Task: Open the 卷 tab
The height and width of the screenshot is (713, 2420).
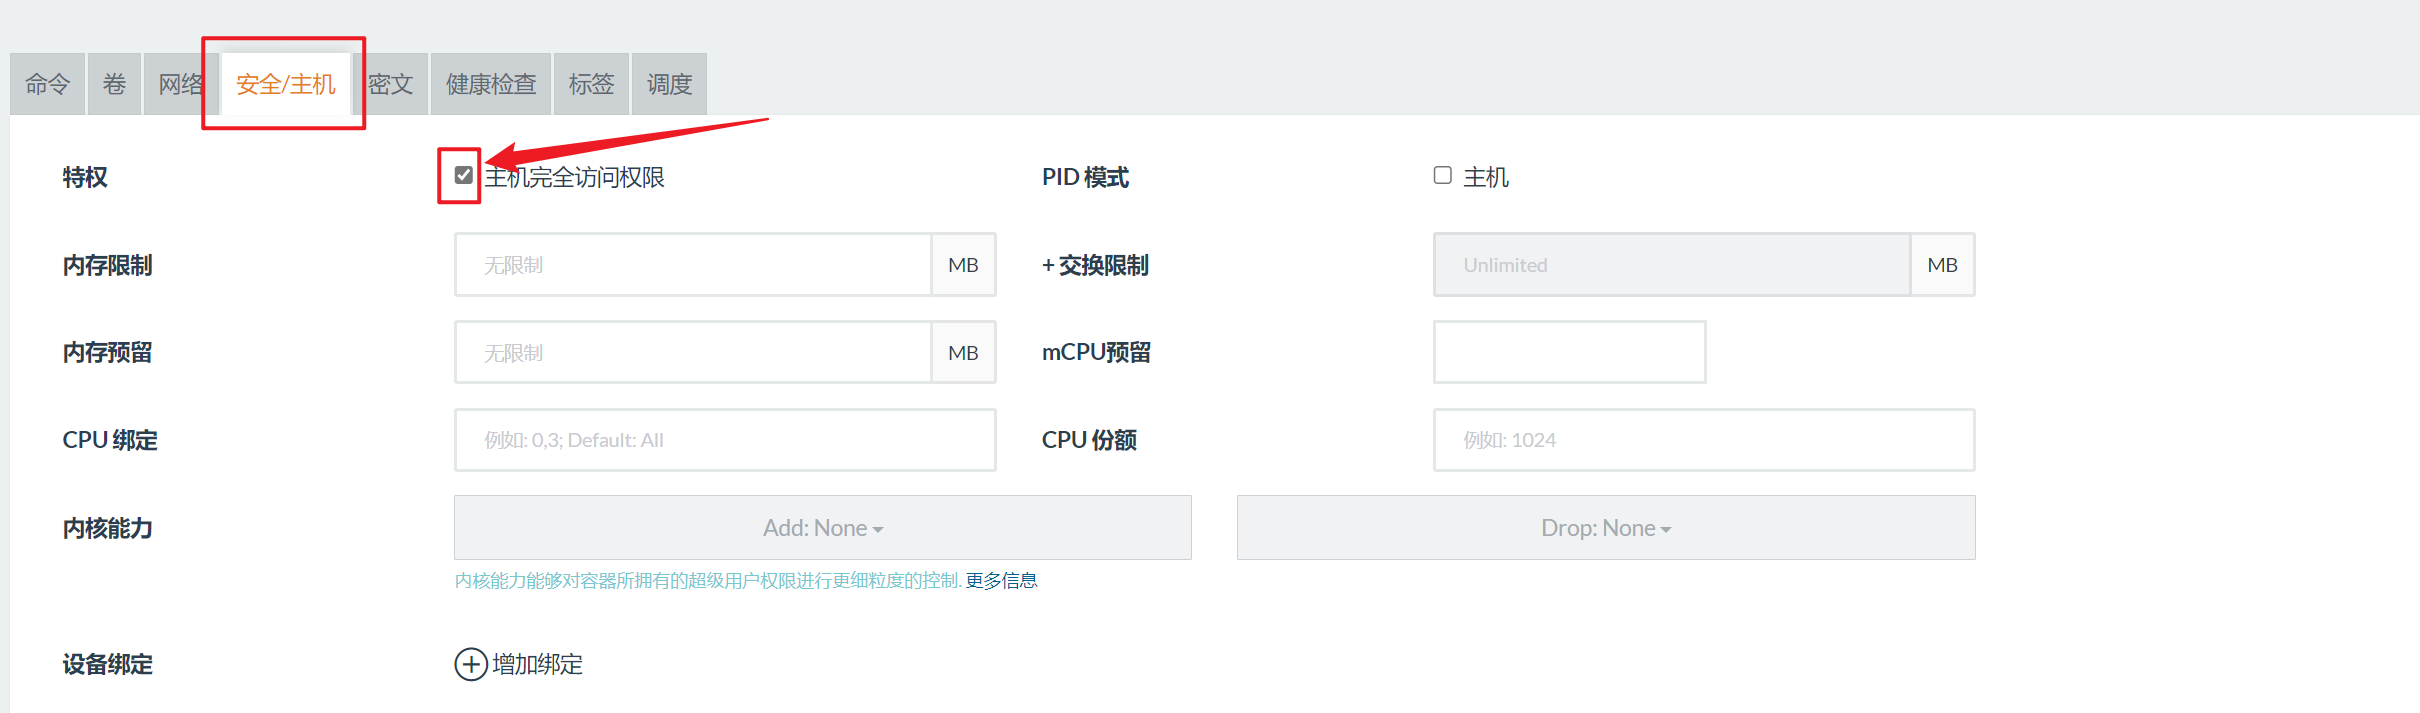Action: [114, 84]
